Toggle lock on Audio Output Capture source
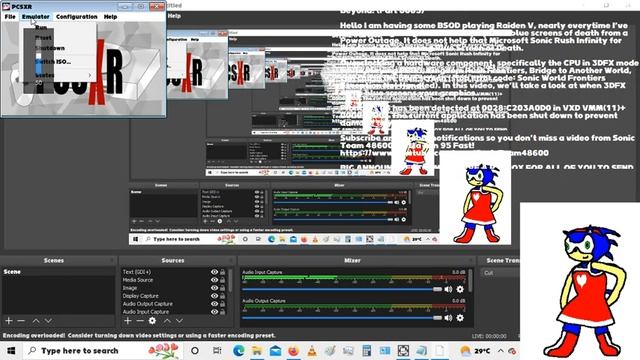The width and height of the screenshot is (640, 360). 222,304
